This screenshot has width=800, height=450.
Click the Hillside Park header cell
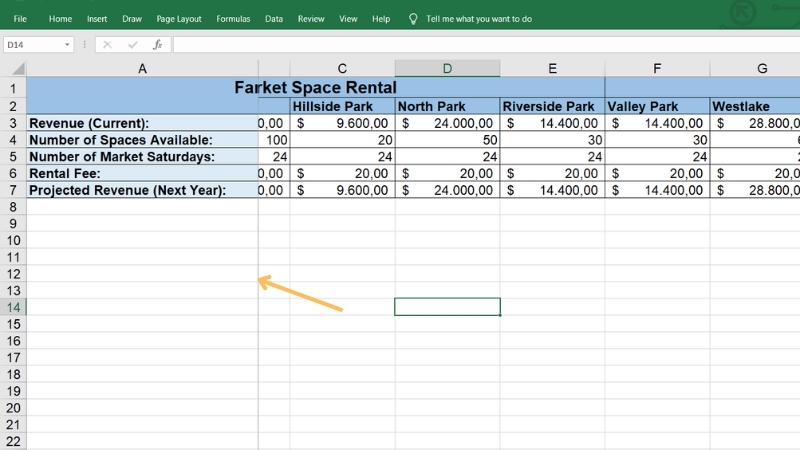click(342, 106)
